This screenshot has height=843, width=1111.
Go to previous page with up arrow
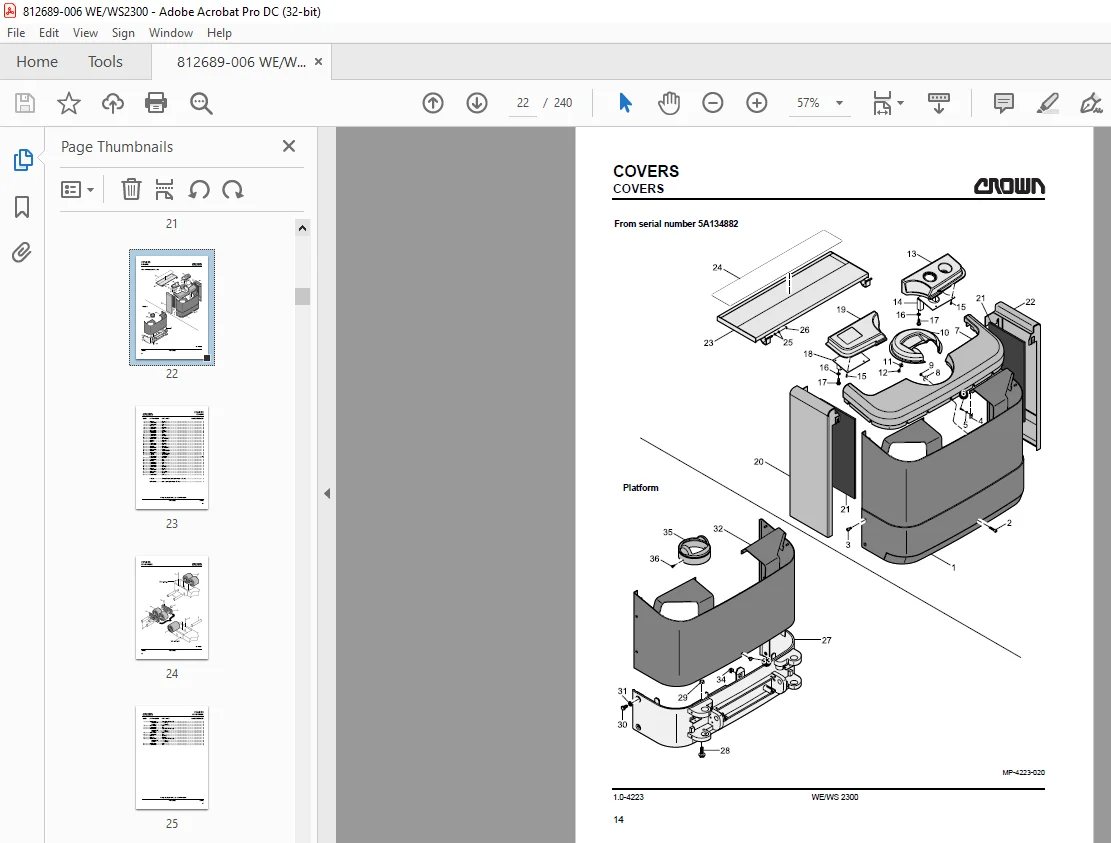pyautogui.click(x=433, y=103)
